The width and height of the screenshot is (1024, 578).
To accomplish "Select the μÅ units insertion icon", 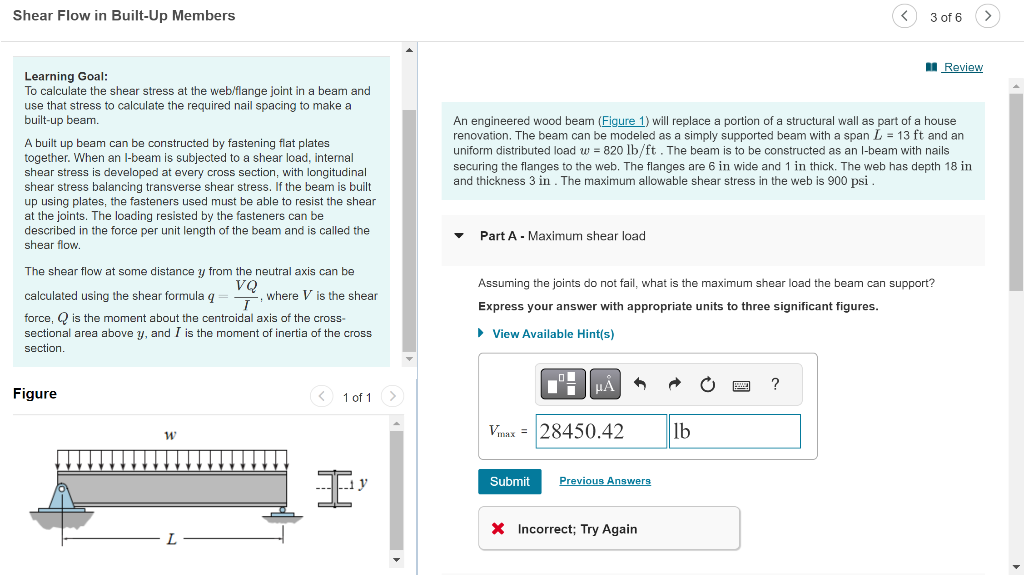I will [x=604, y=383].
